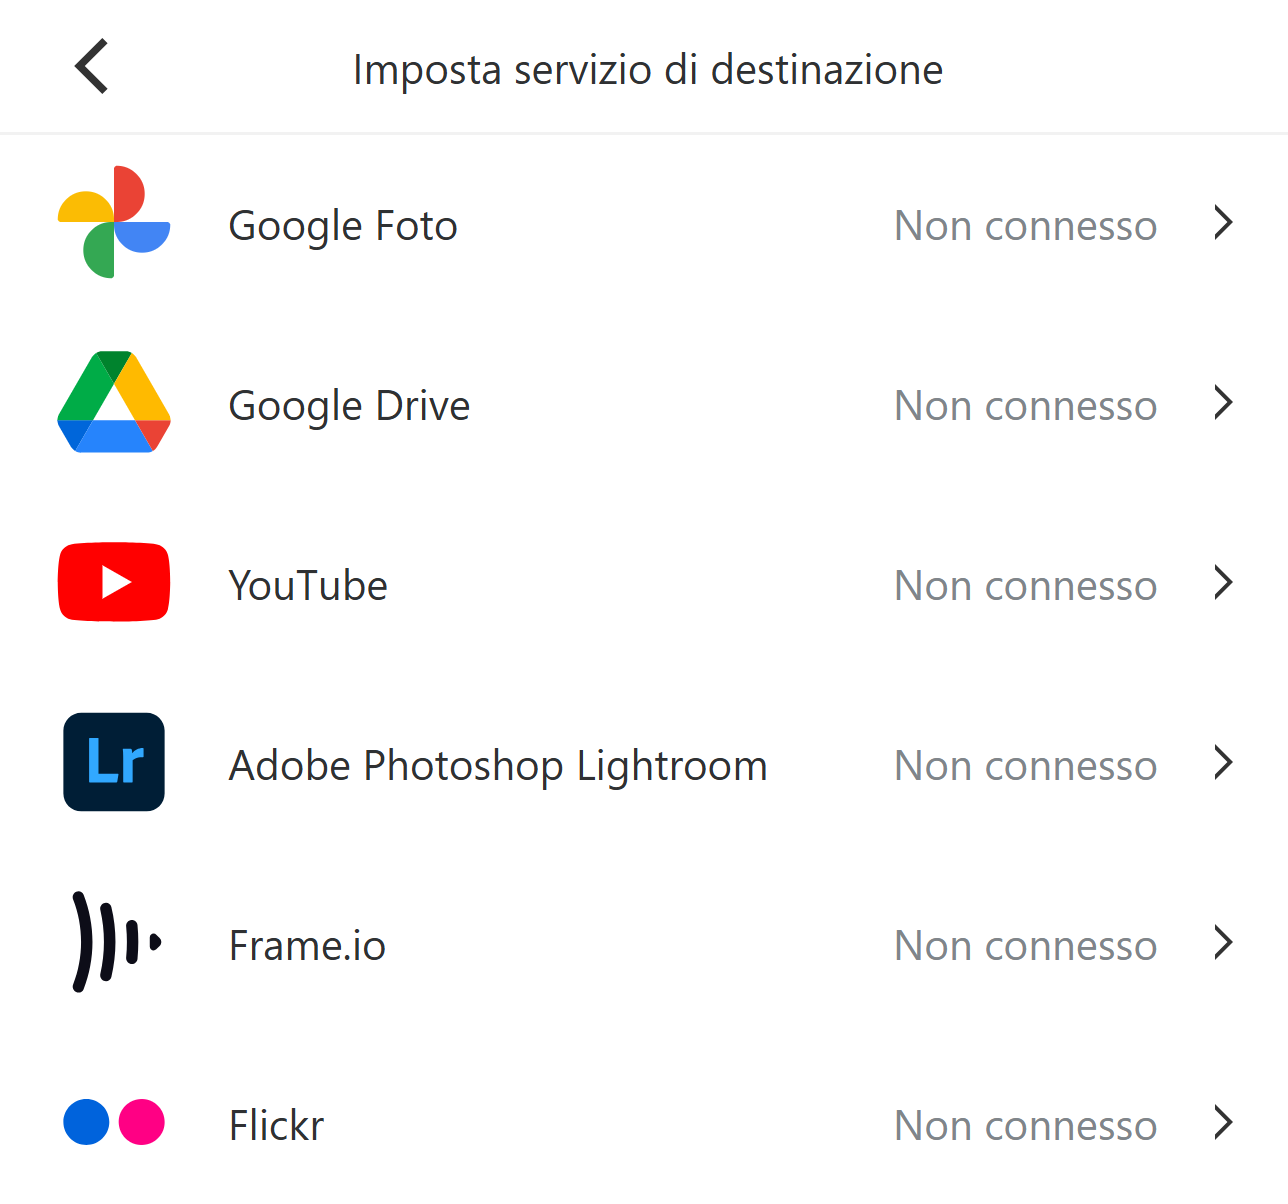This screenshot has width=1288, height=1204.
Task: Open Adobe Lightroom chevron arrow
Action: [1222, 762]
